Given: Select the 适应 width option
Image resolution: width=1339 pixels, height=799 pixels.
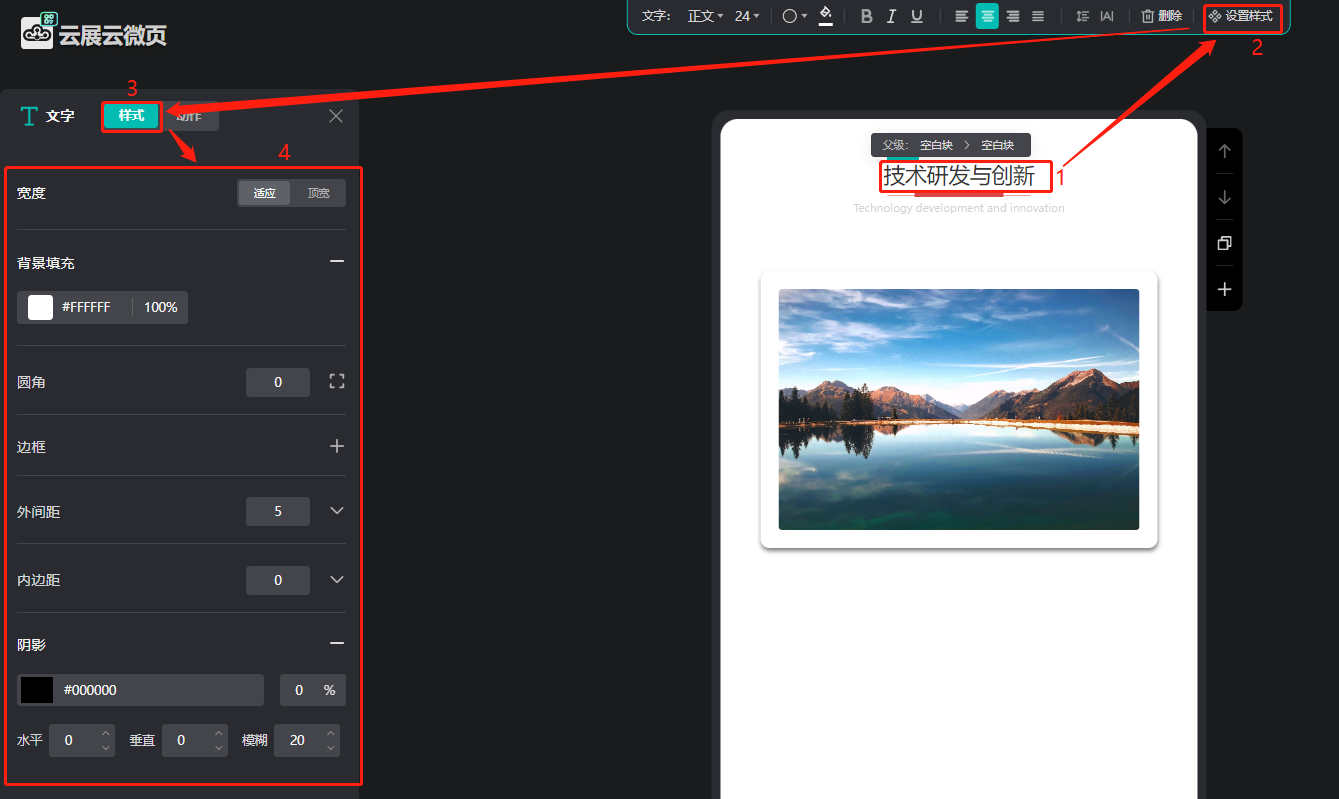Looking at the screenshot, I should tap(264, 193).
